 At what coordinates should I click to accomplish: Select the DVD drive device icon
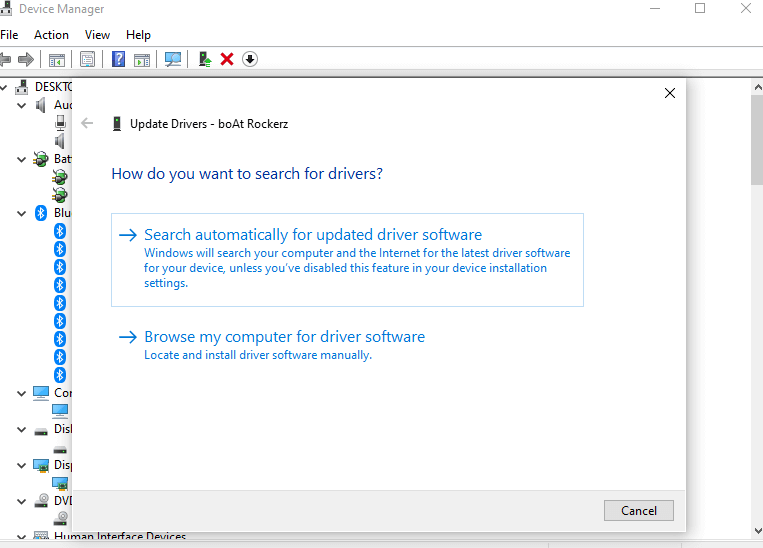60,519
